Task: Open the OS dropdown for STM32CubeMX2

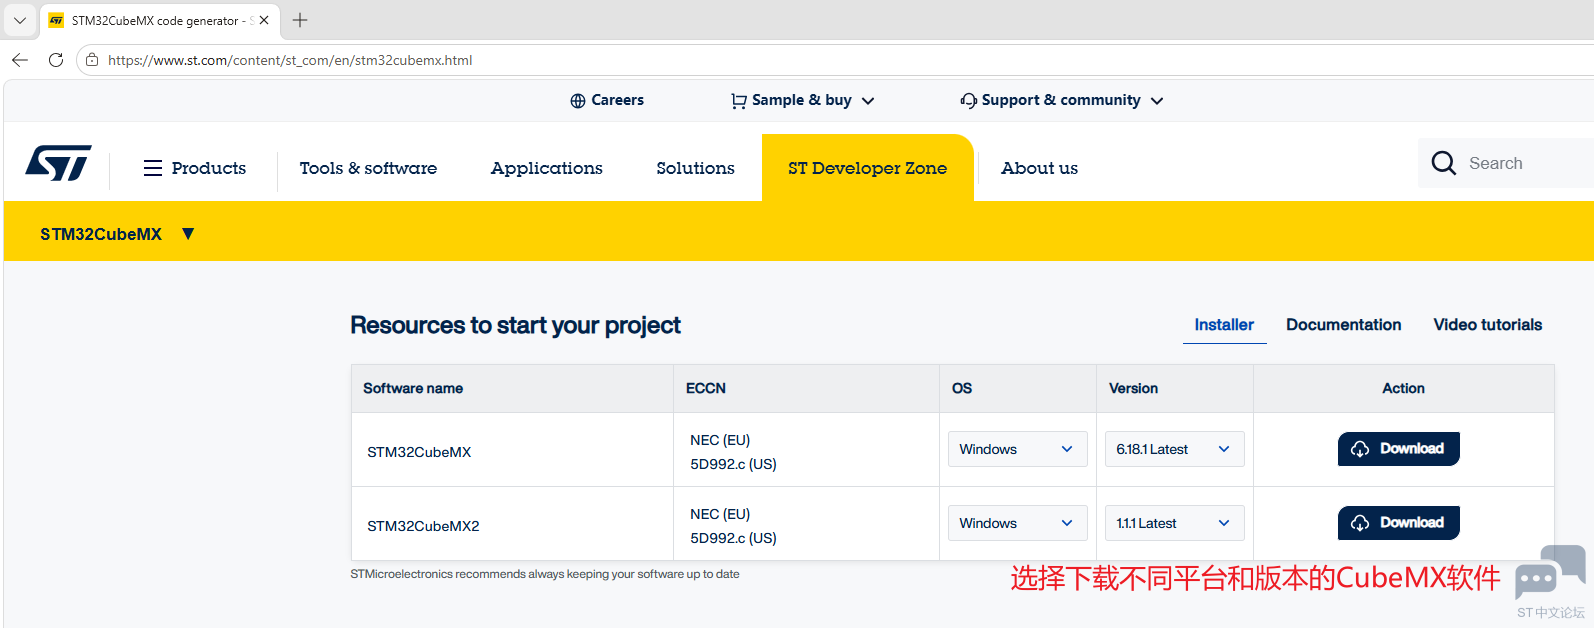Action: (x=1017, y=523)
